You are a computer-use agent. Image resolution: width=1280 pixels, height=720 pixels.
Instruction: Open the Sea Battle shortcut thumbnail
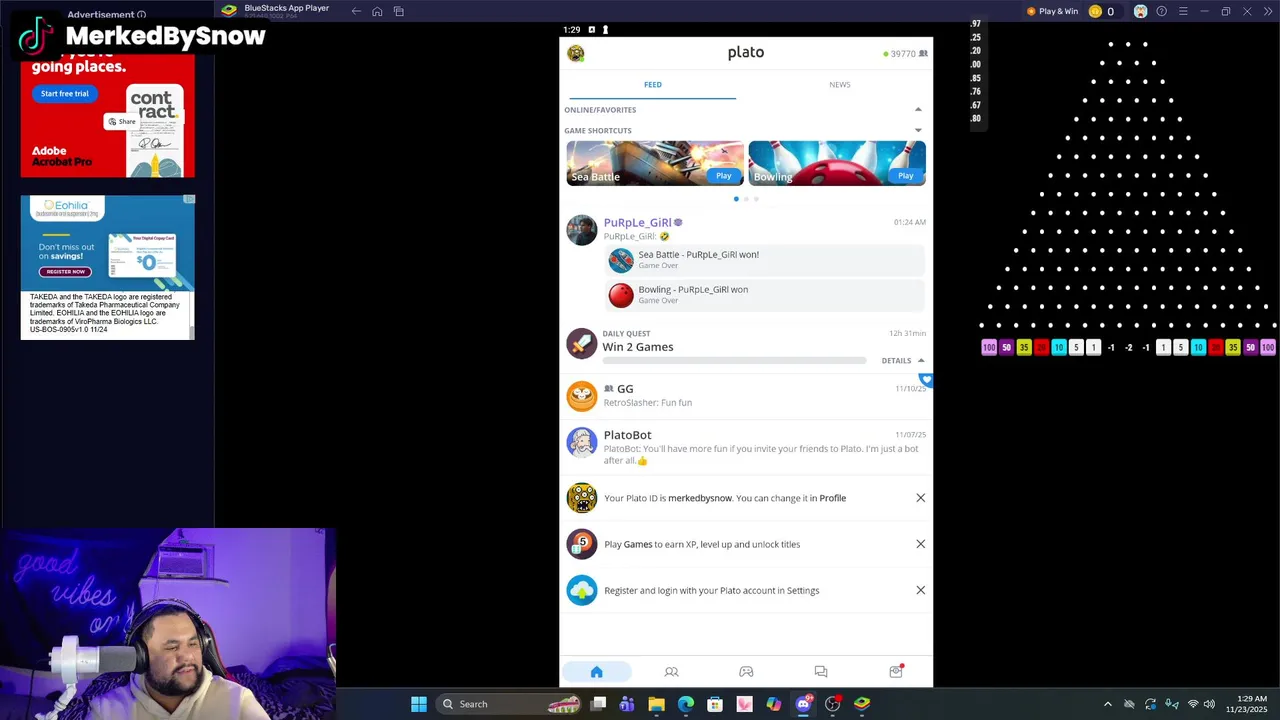(655, 163)
